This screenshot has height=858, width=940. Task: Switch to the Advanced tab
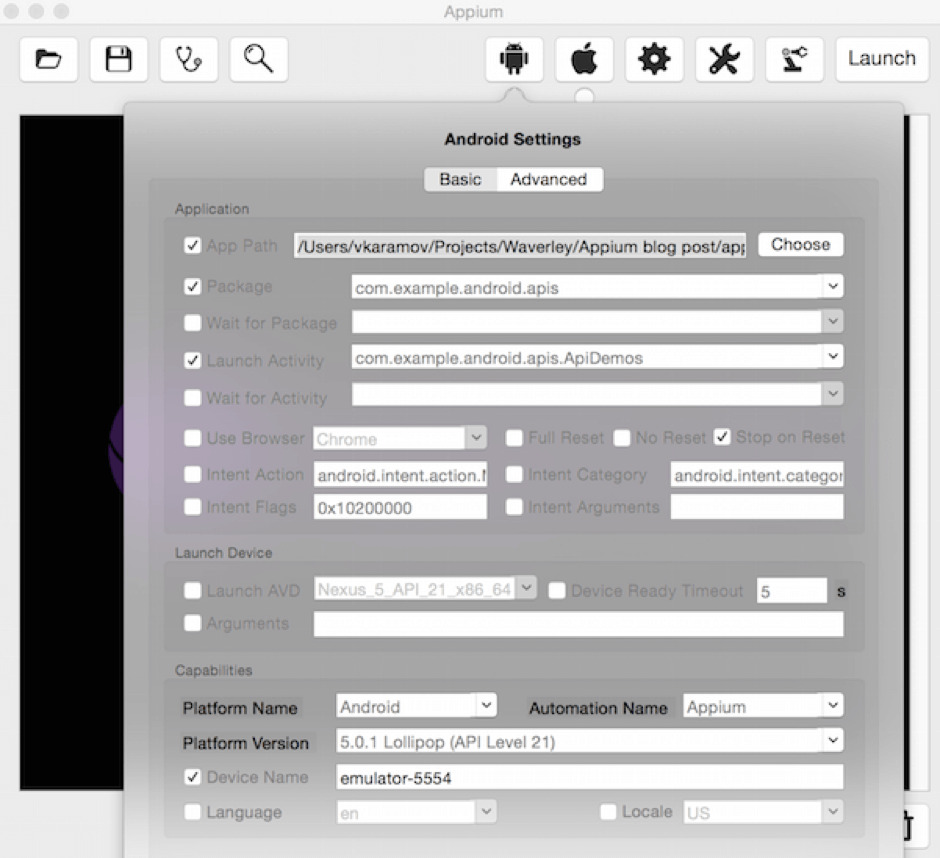pyautogui.click(x=549, y=179)
